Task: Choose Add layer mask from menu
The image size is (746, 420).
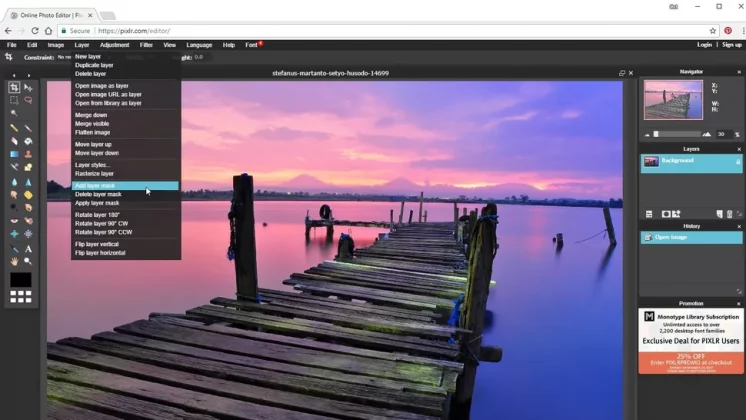Action: point(95,186)
